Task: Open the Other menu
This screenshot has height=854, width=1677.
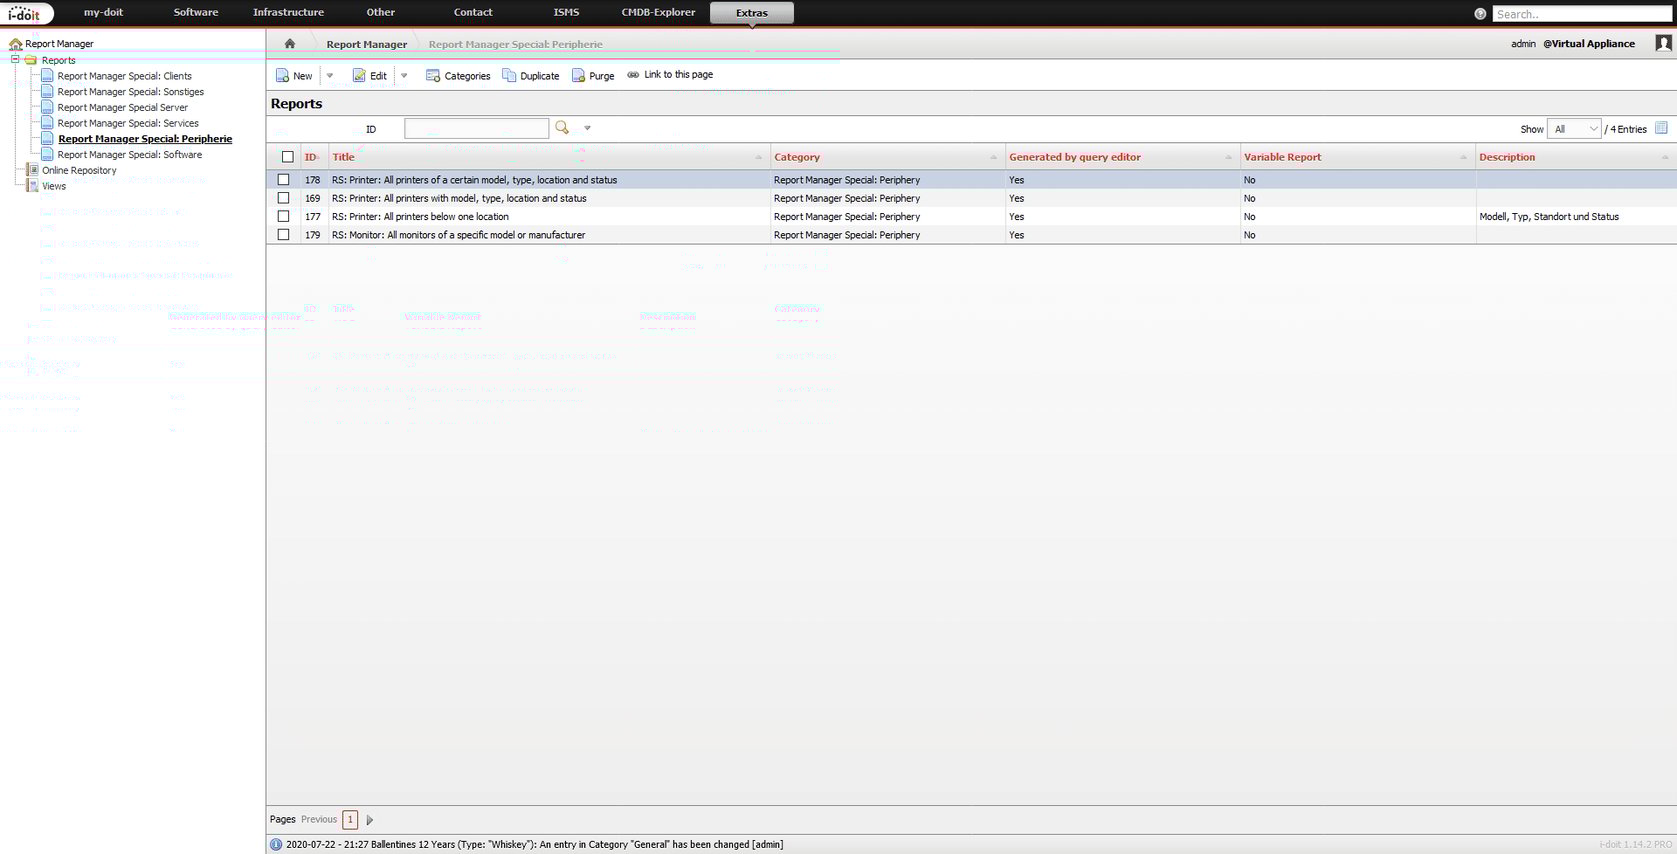Action: pos(381,13)
